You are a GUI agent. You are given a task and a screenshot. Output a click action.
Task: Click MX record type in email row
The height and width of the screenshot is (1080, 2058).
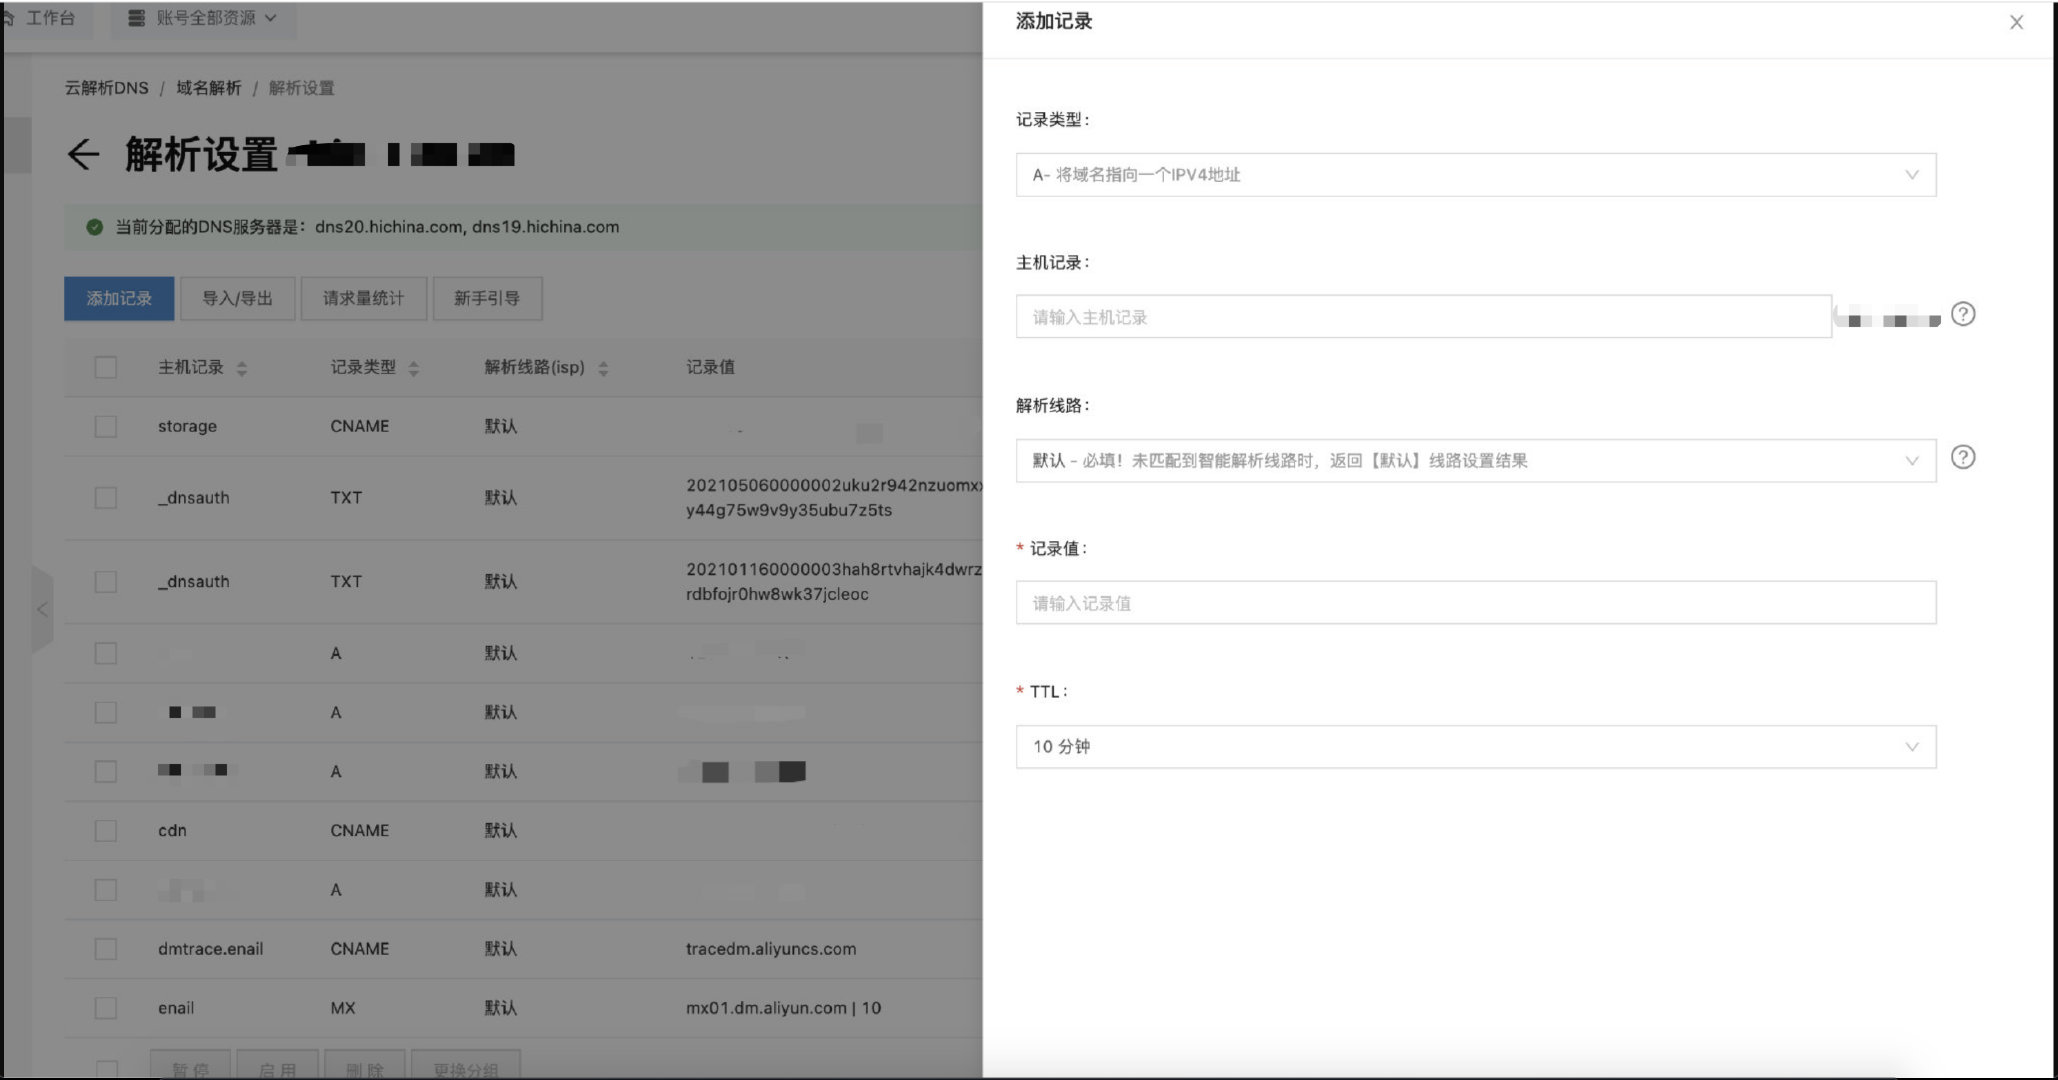pyautogui.click(x=343, y=1007)
